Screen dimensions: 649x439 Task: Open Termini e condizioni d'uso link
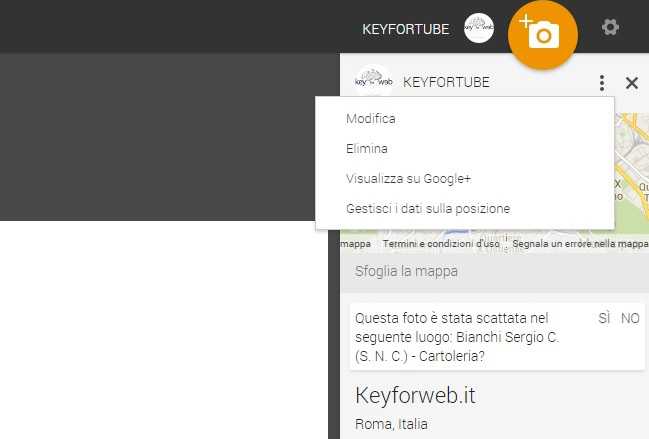[x=440, y=243]
